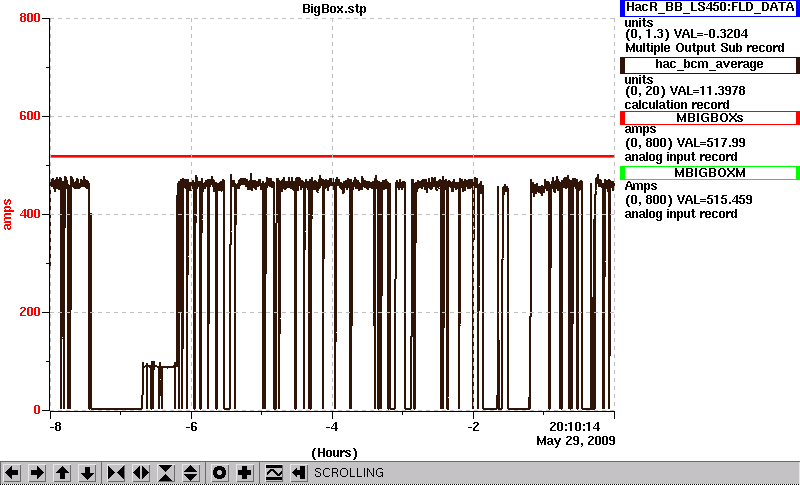The height and width of the screenshot is (485, 800).
Task: Click the 'amps' Y-axis label
Action: click(7, 215)
